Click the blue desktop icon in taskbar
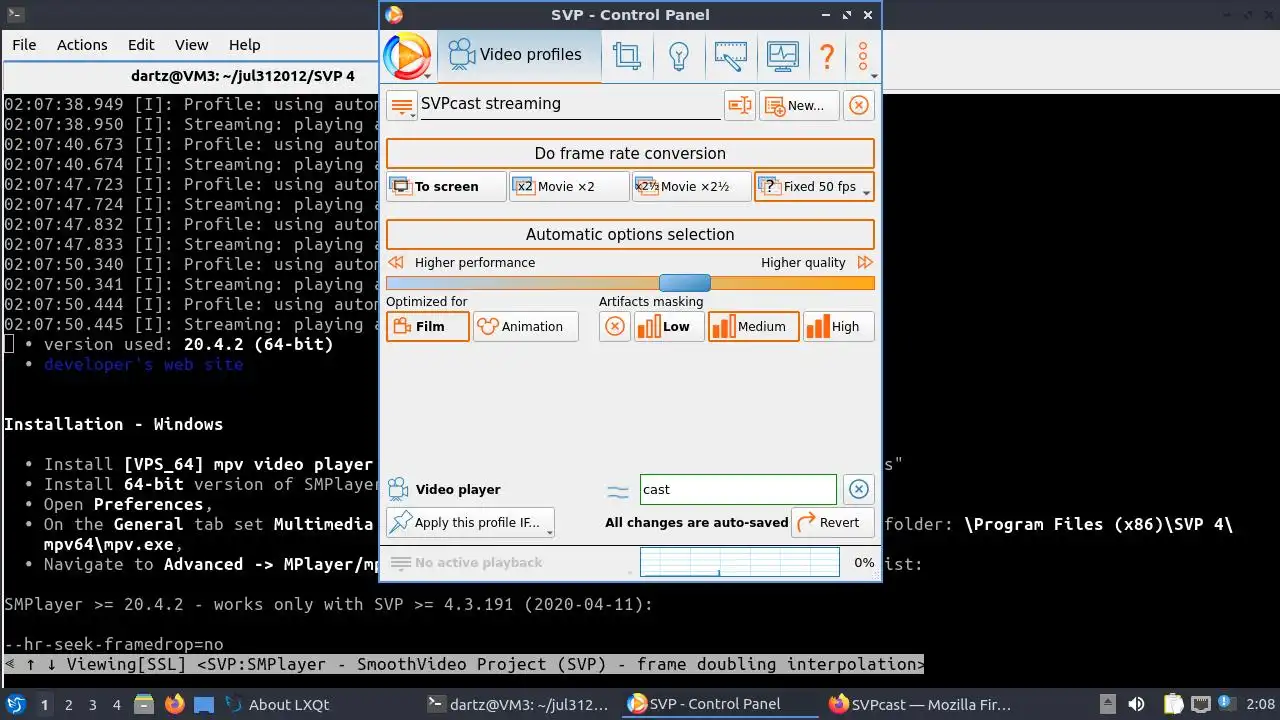The height and width of the screenshot is (720, 1280). click(x=204, y=704)
